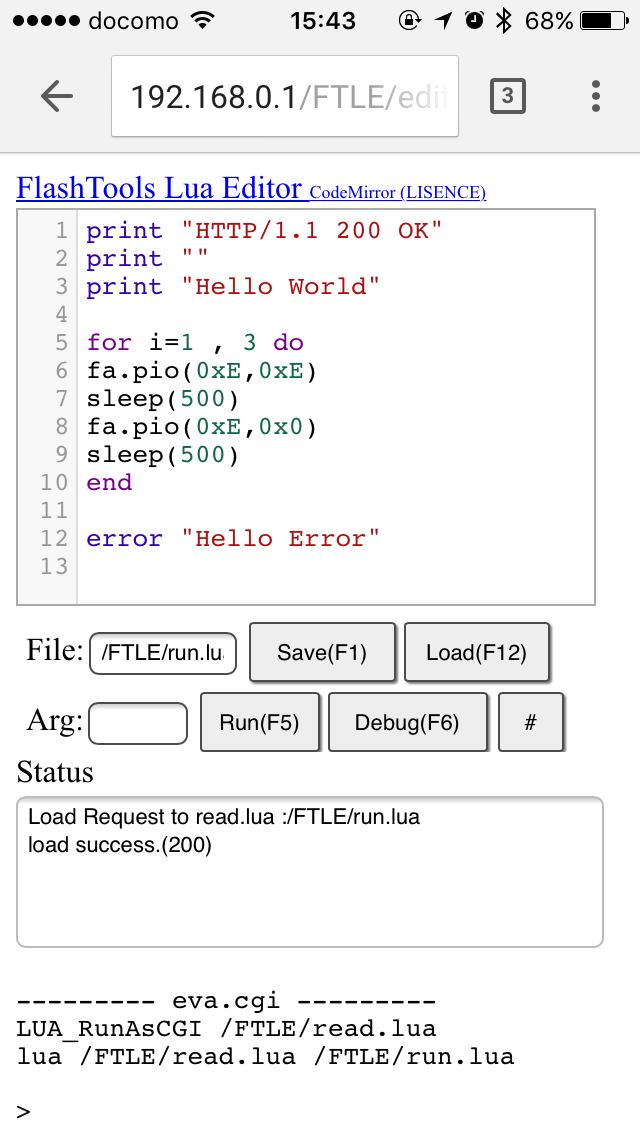Tap the Wi-Fi signal icon
The height and width of the screenshot is (1136, 640).
pos(203,21)
